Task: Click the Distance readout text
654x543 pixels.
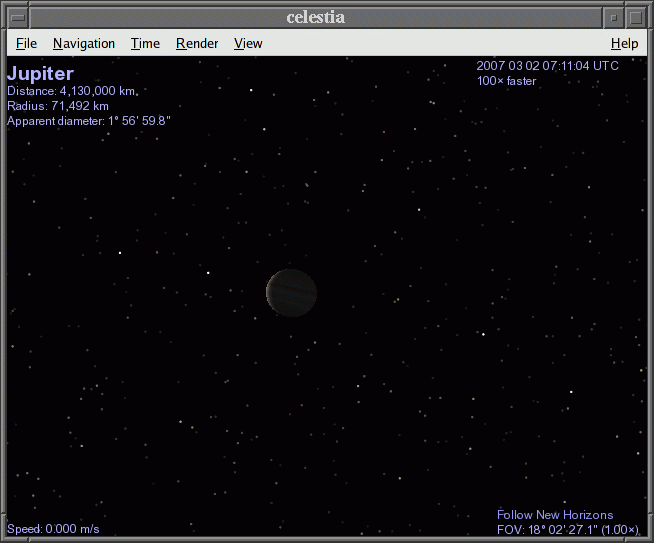Action: click(71, 91)
